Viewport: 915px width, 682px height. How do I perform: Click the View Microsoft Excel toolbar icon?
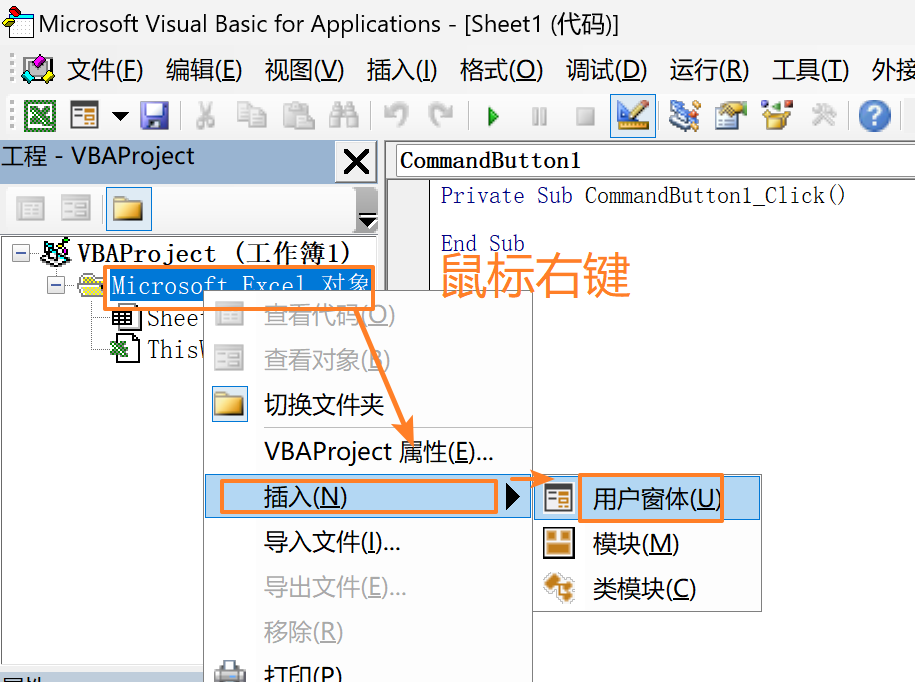tap(40, 116)
